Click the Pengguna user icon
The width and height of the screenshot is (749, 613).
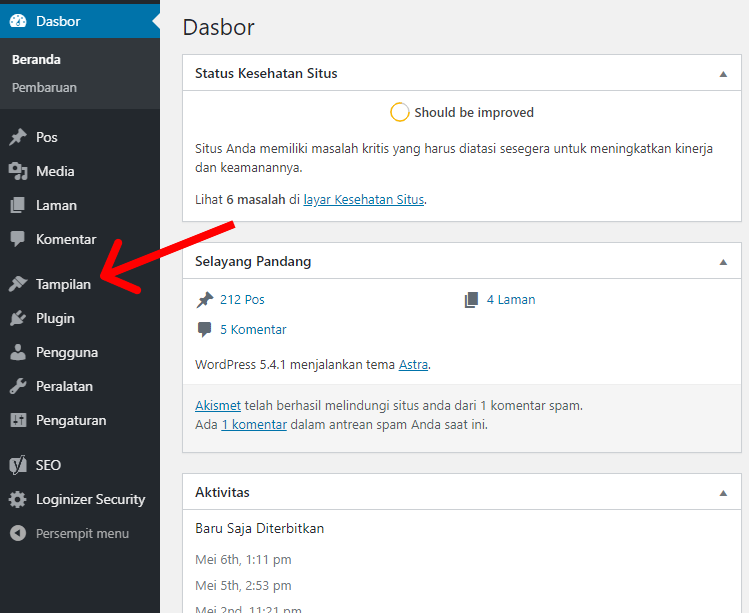(18, 352)
